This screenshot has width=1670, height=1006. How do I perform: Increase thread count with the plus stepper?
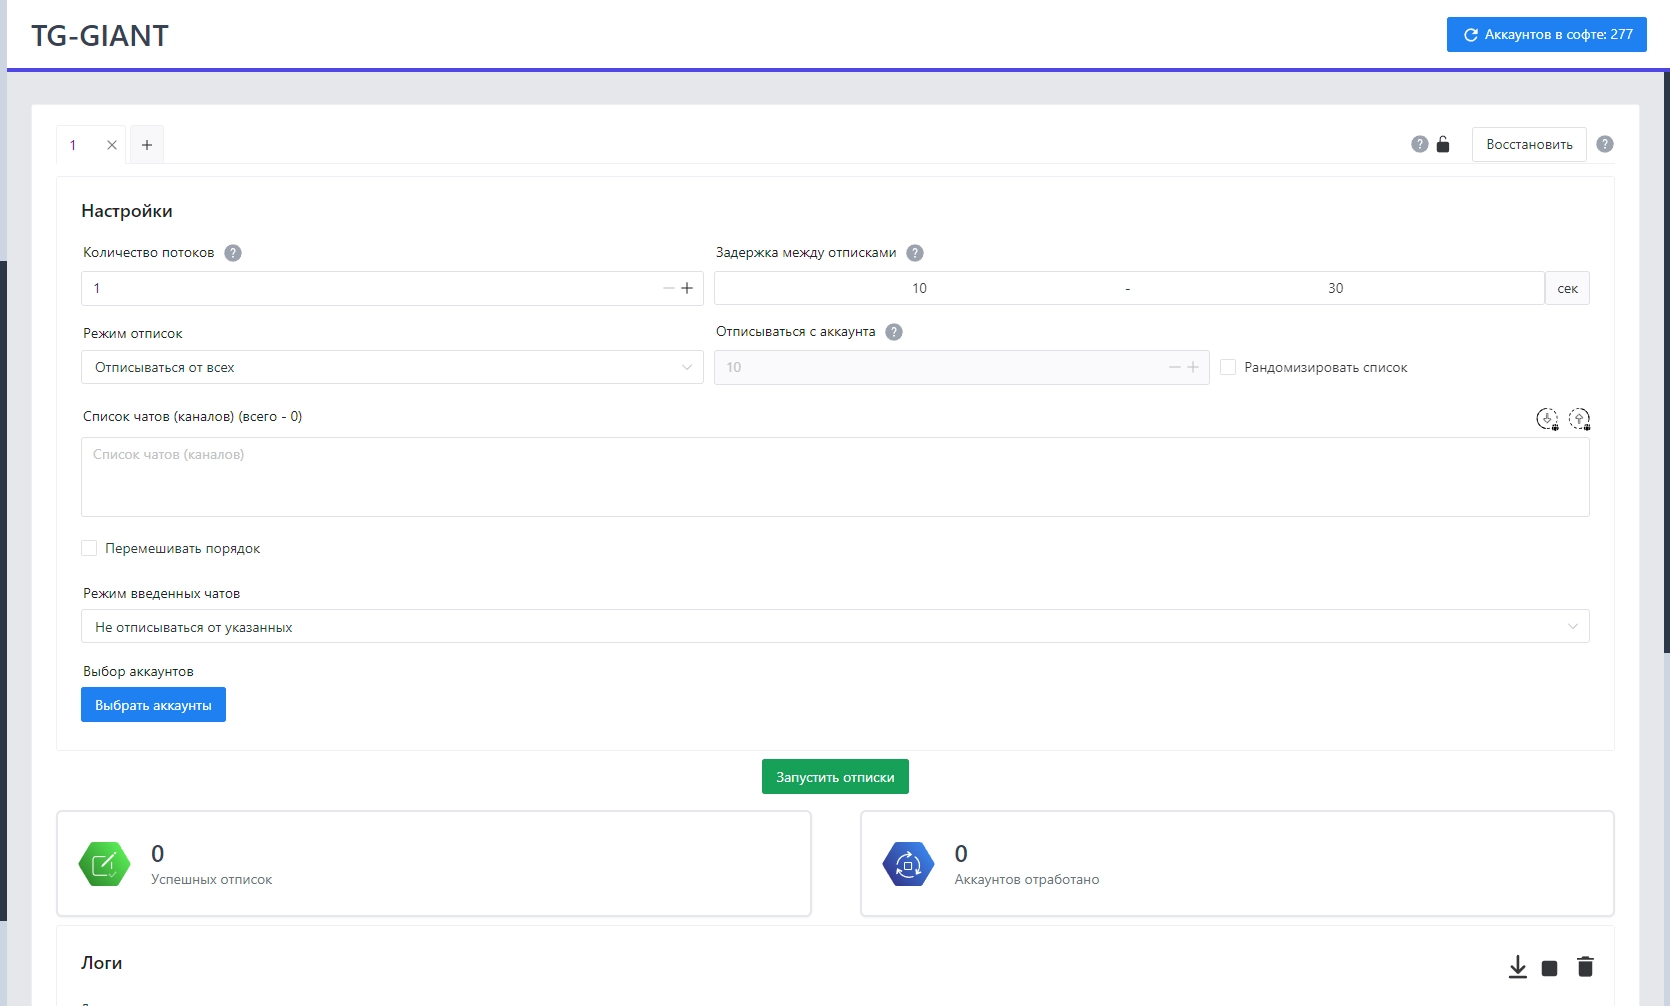[687, 288]
